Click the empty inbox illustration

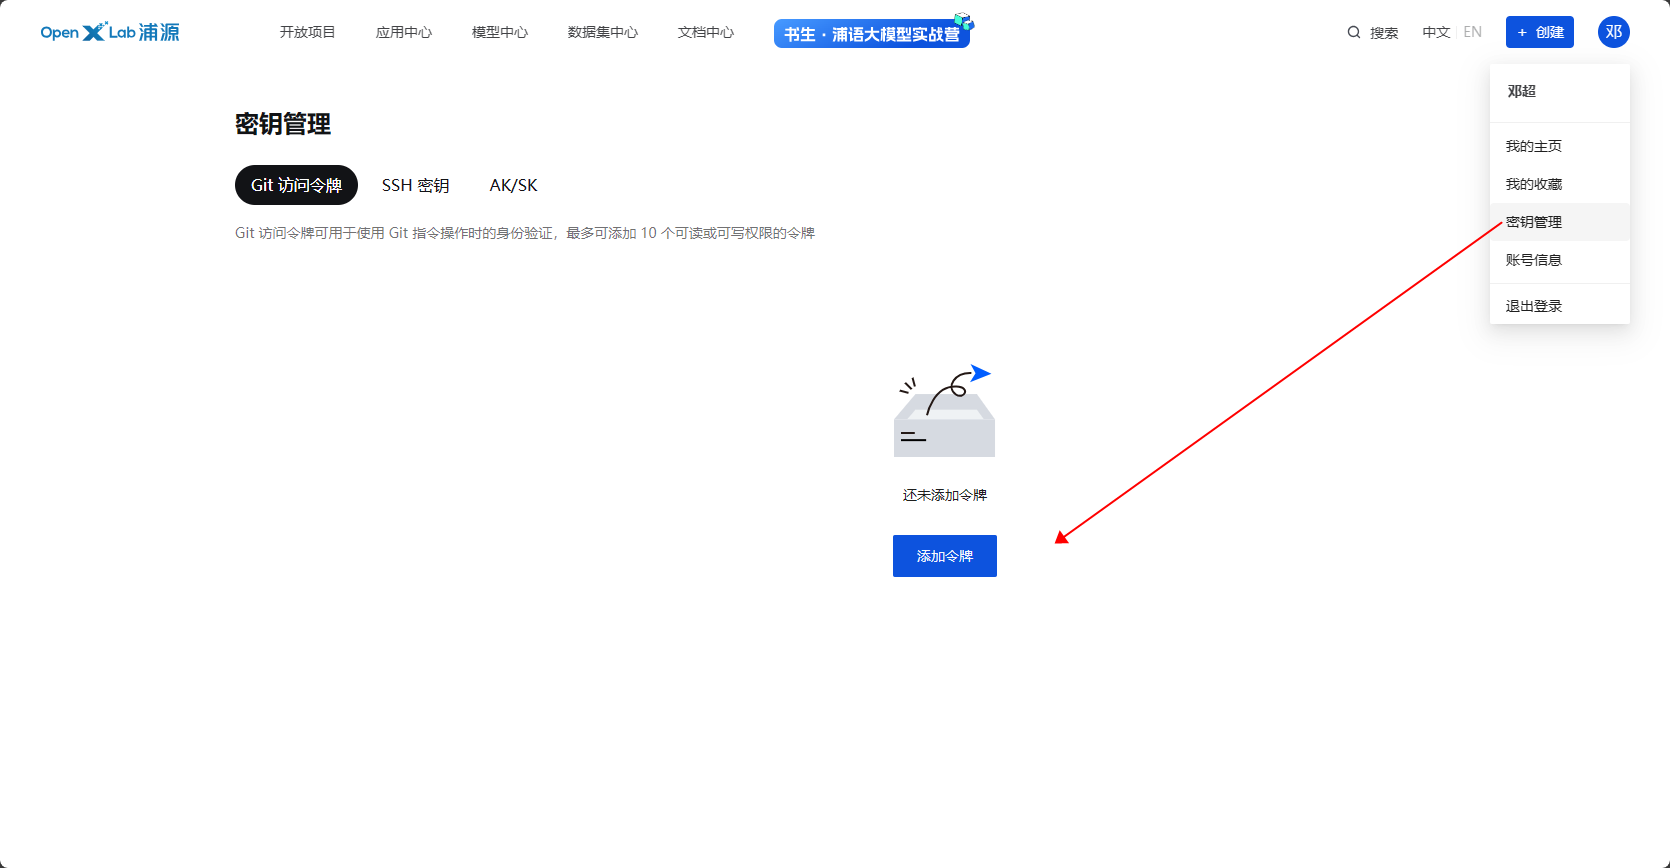point(944,411)
